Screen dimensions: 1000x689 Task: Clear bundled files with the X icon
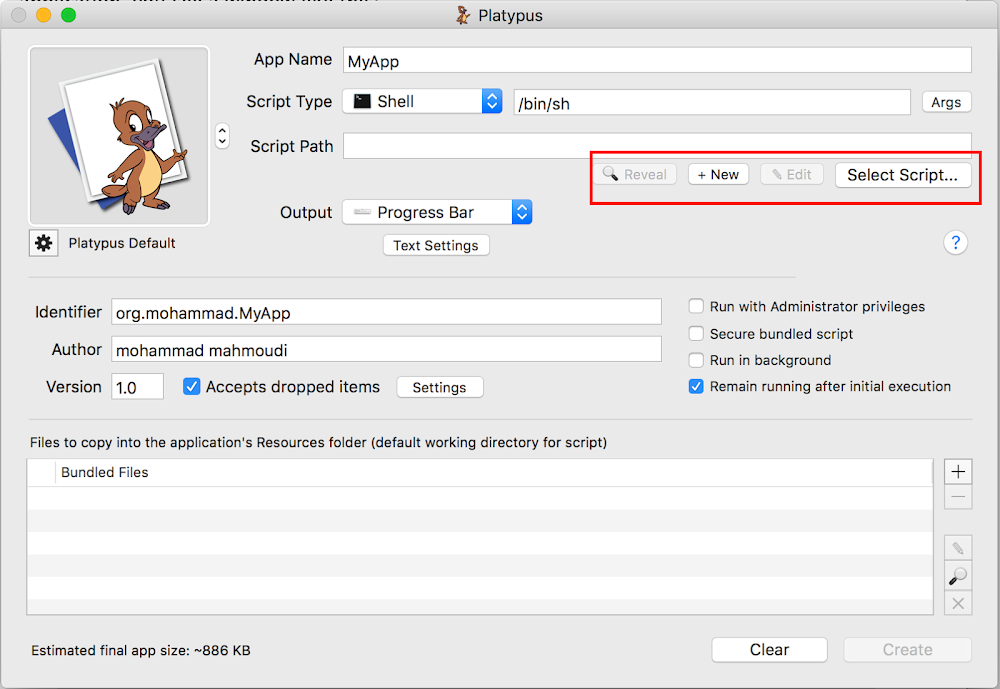957,603
